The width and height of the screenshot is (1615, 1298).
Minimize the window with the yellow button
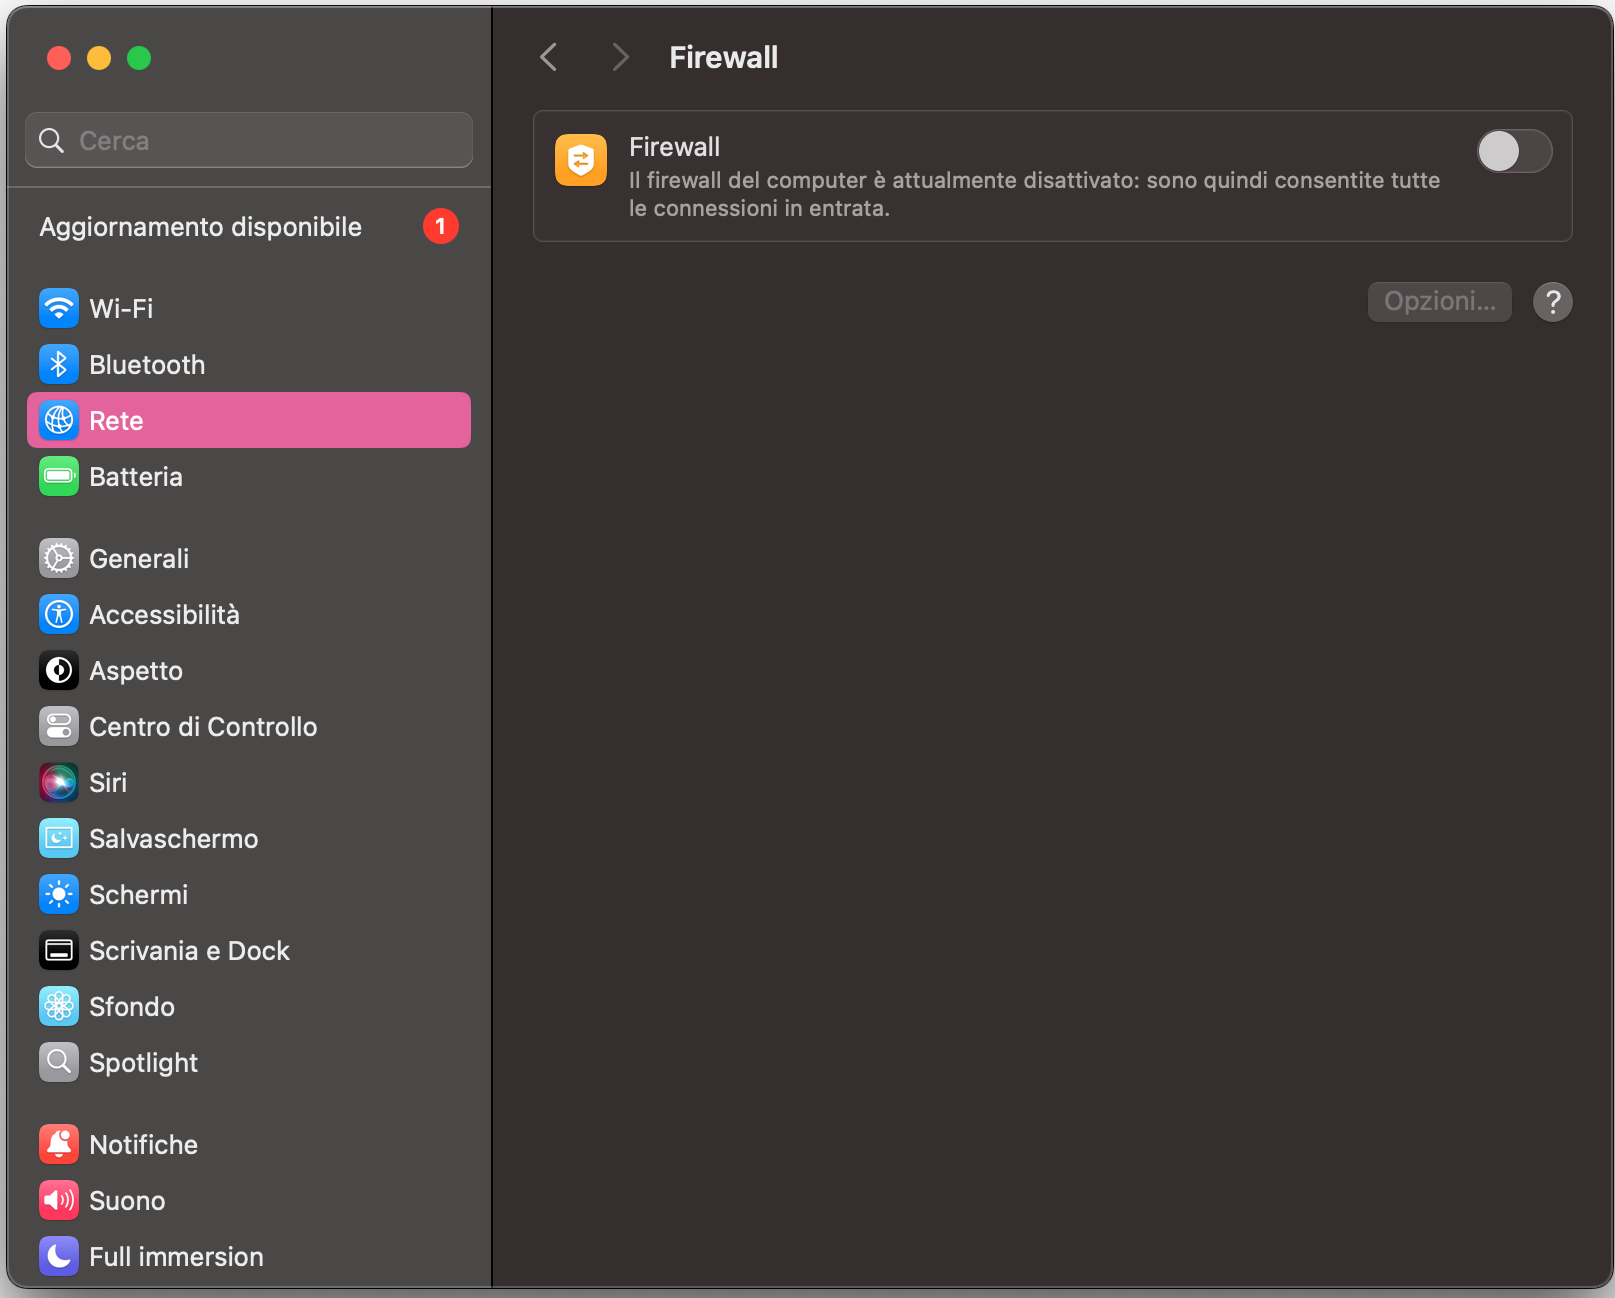tap(99, 58)
